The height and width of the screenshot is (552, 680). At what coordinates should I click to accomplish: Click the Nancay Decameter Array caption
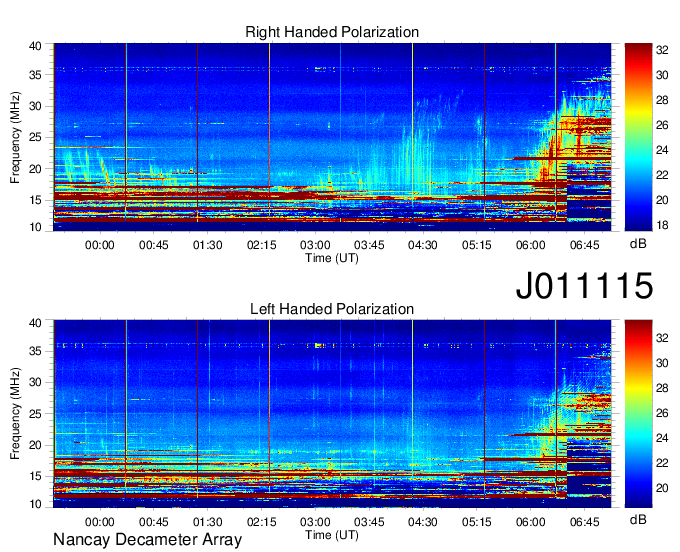point(147,539)
